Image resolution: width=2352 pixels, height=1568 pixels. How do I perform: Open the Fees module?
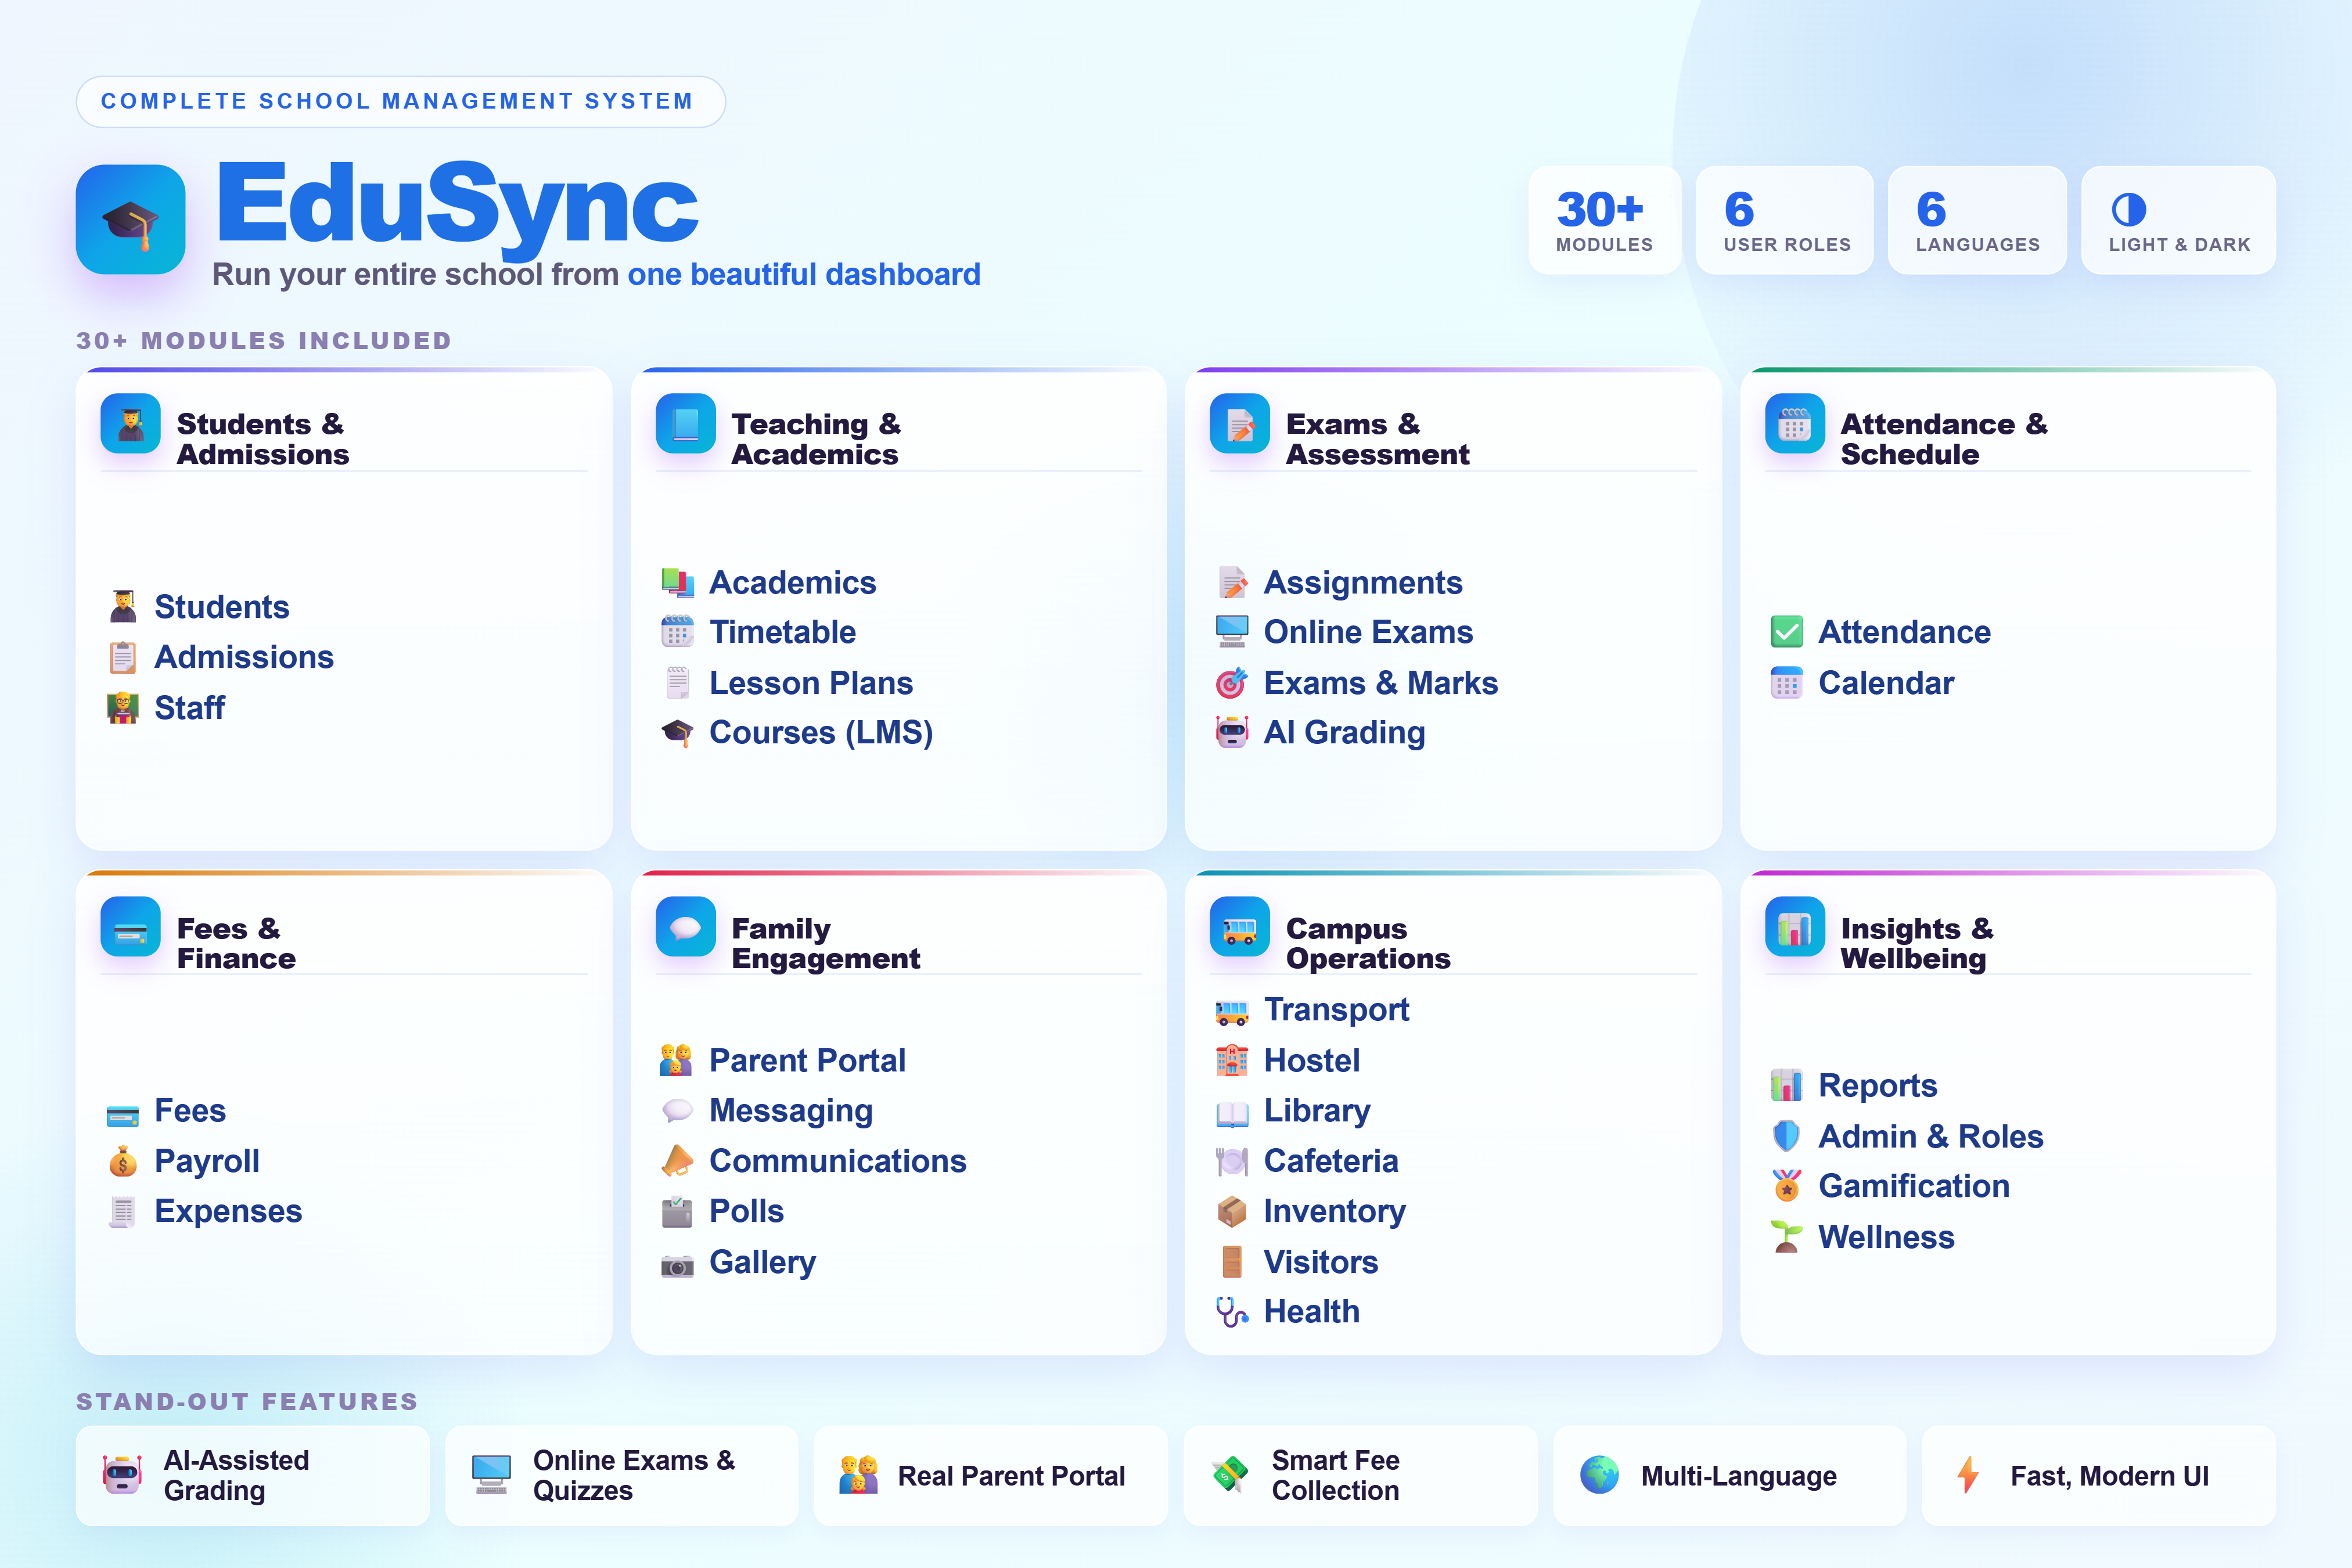(x=190, y=1110)
